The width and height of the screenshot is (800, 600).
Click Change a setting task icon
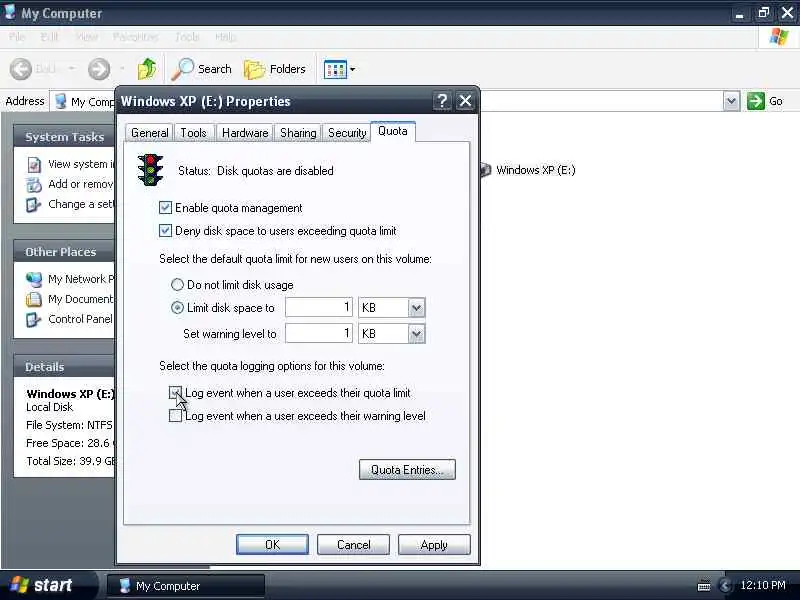tap(34, 205)
